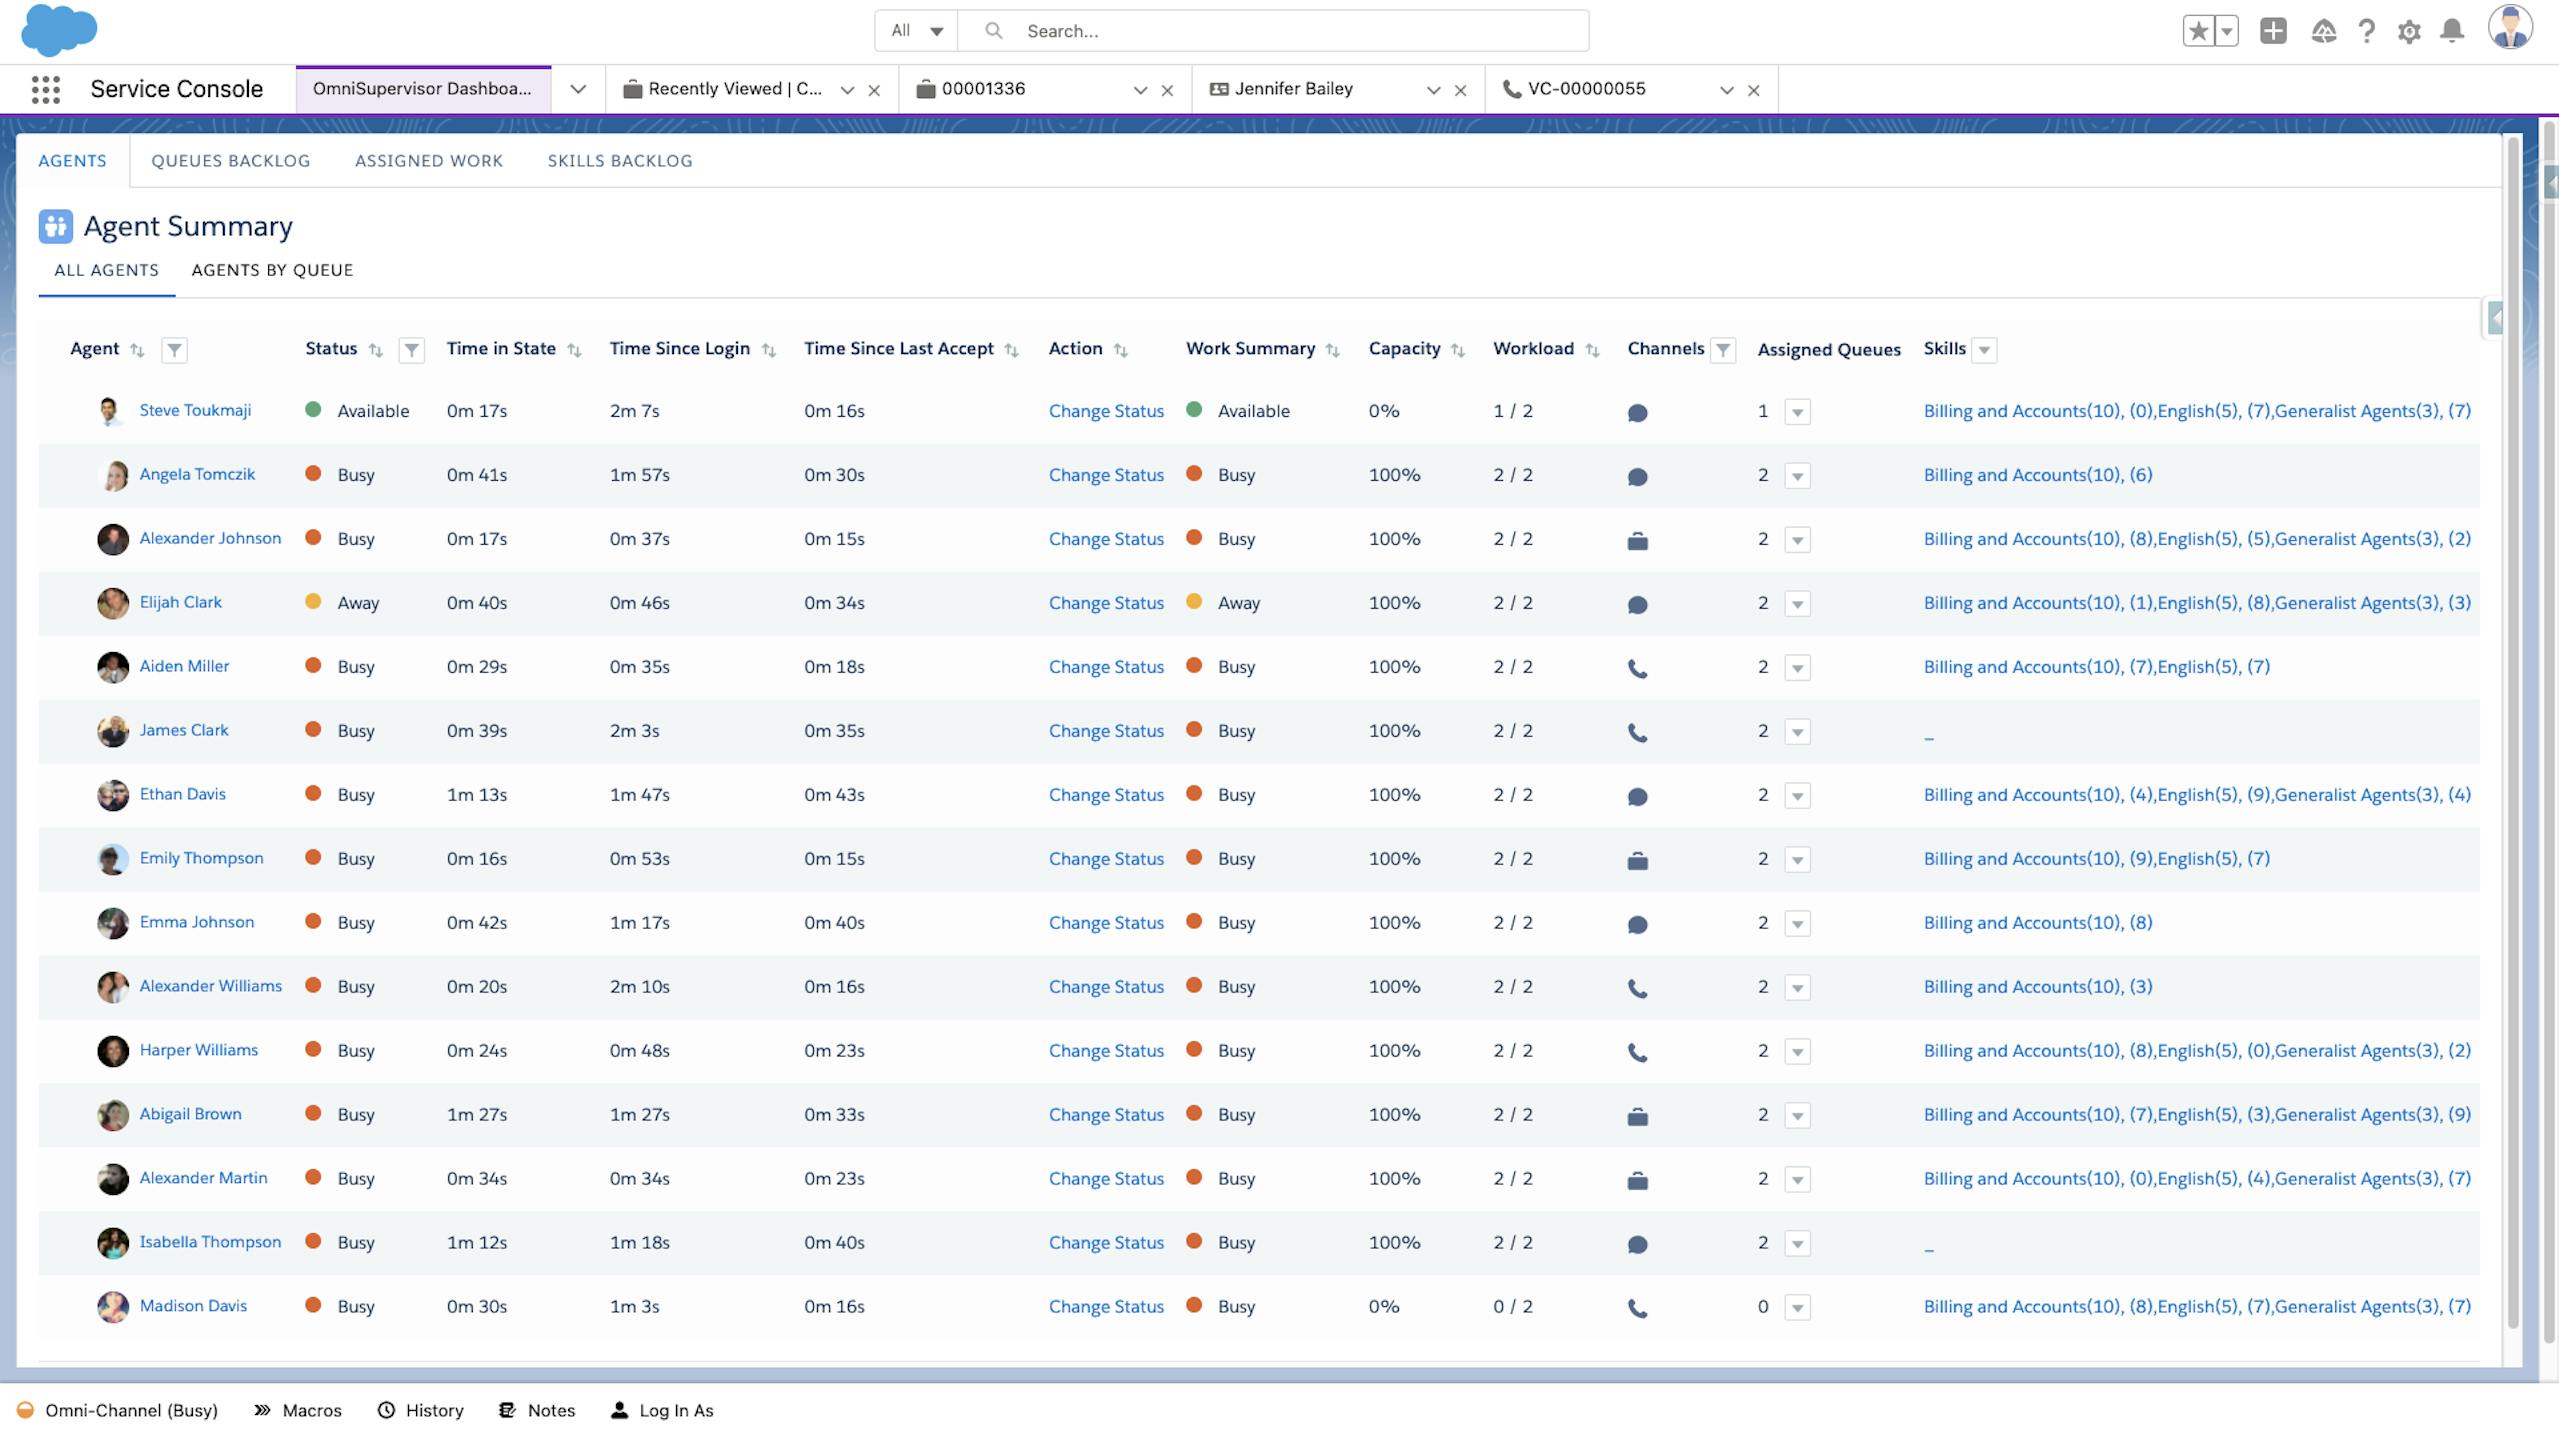Toggle the Agent column filter icon

174,350
